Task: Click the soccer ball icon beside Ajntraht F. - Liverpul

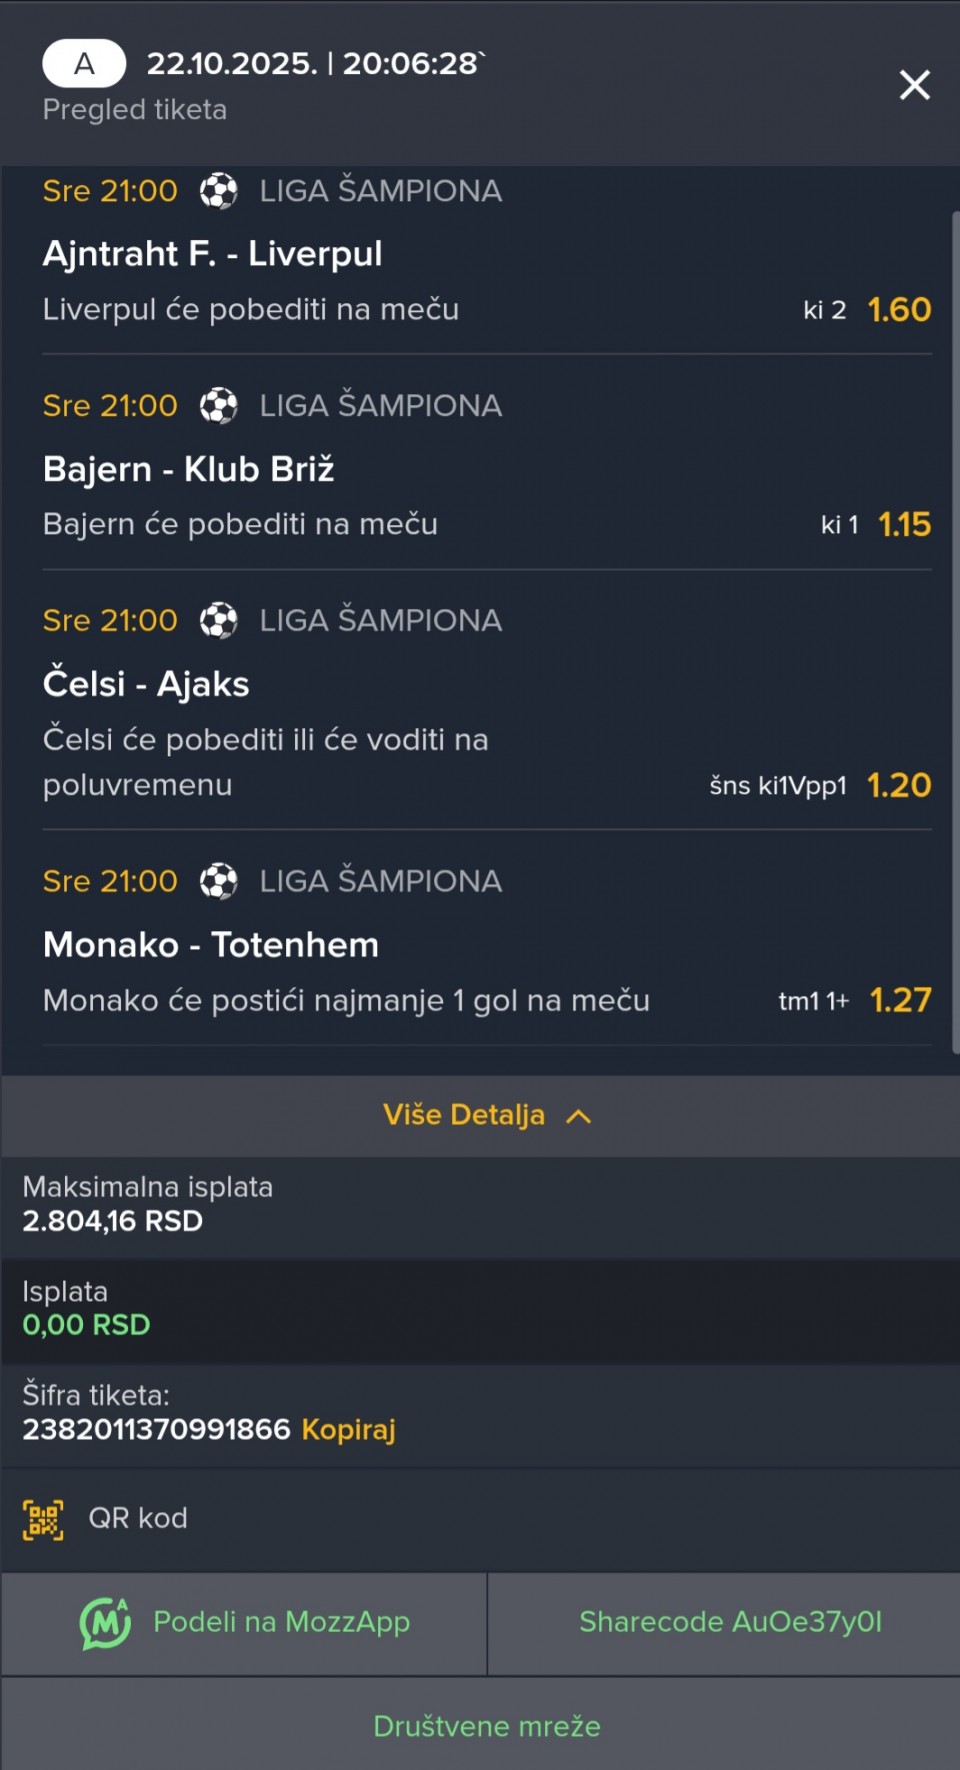Action: 219,190
